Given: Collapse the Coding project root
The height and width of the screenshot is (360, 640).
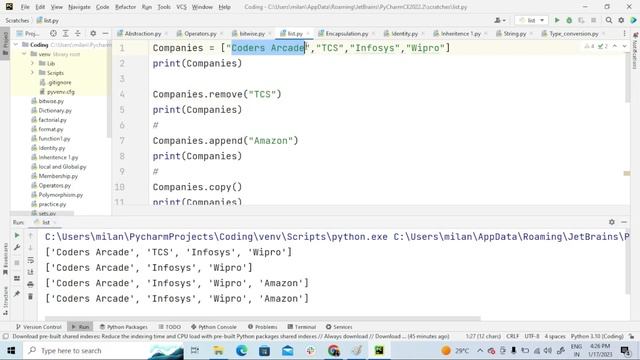Looking at the screenshot, I should (x=16, y=44).
